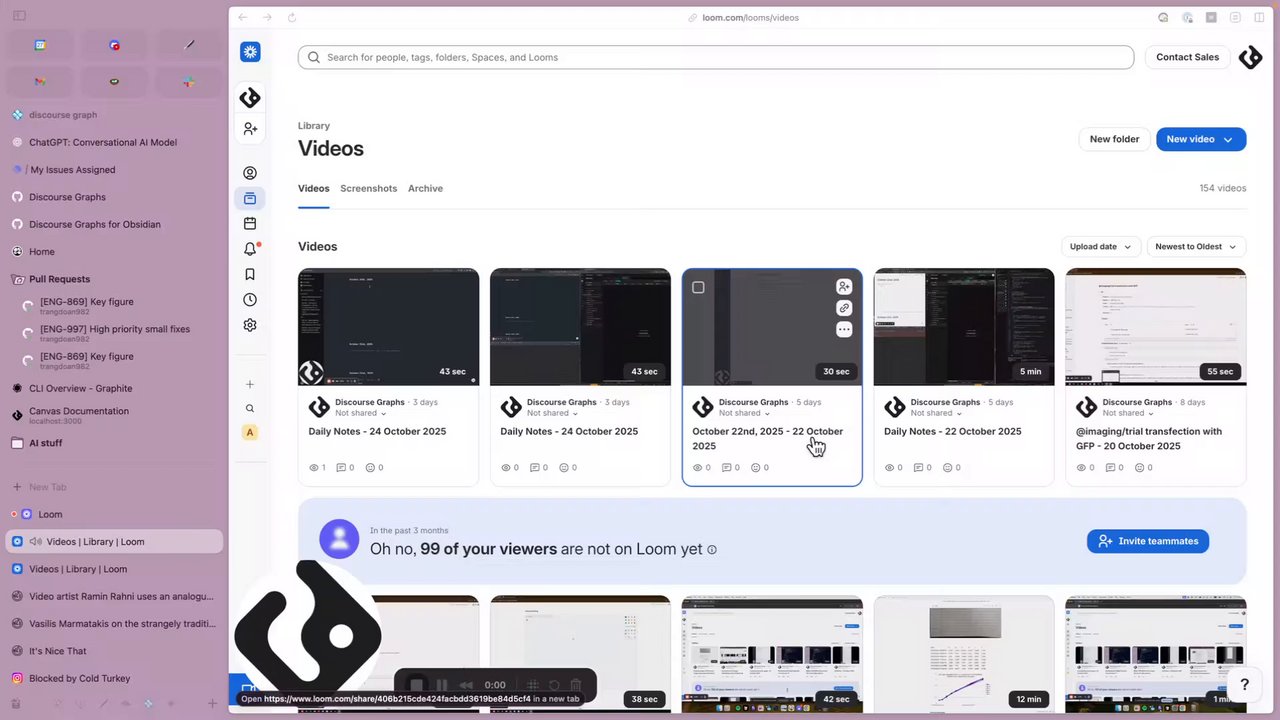Click the plus icon in Loom sidebar
The width and height of the screenshot is (1280, 720).
pyautogui.click(x=250, y=384)
